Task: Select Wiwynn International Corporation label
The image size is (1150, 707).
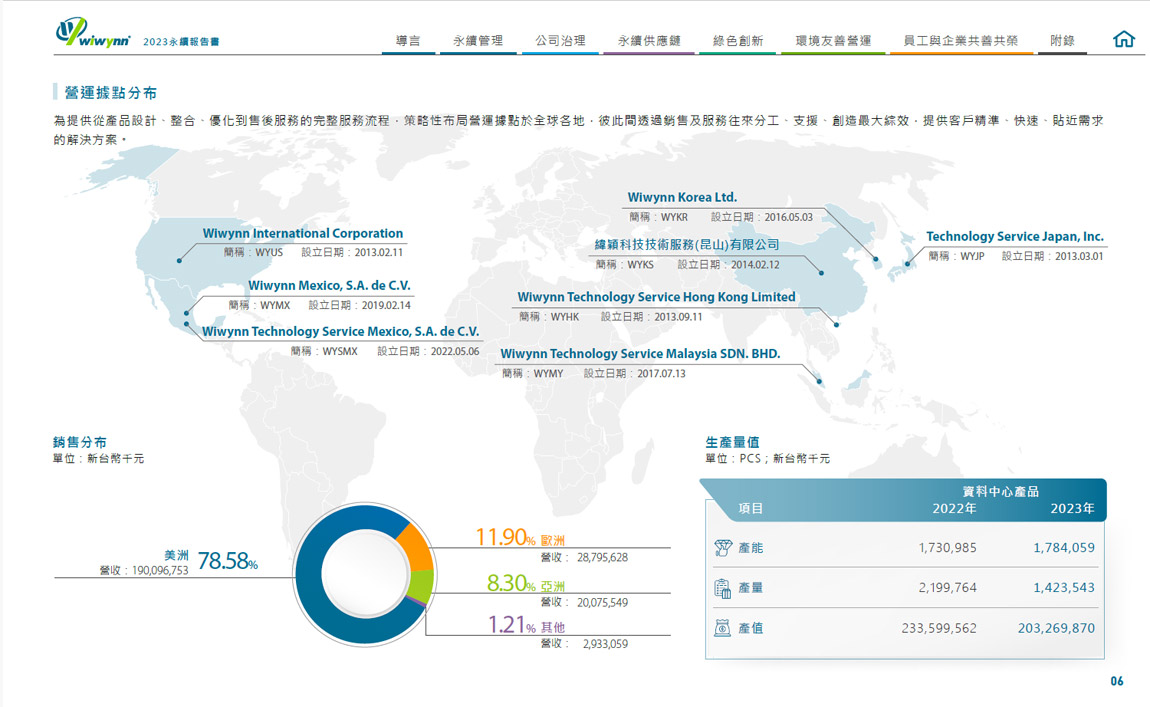Action: [303, 234]
